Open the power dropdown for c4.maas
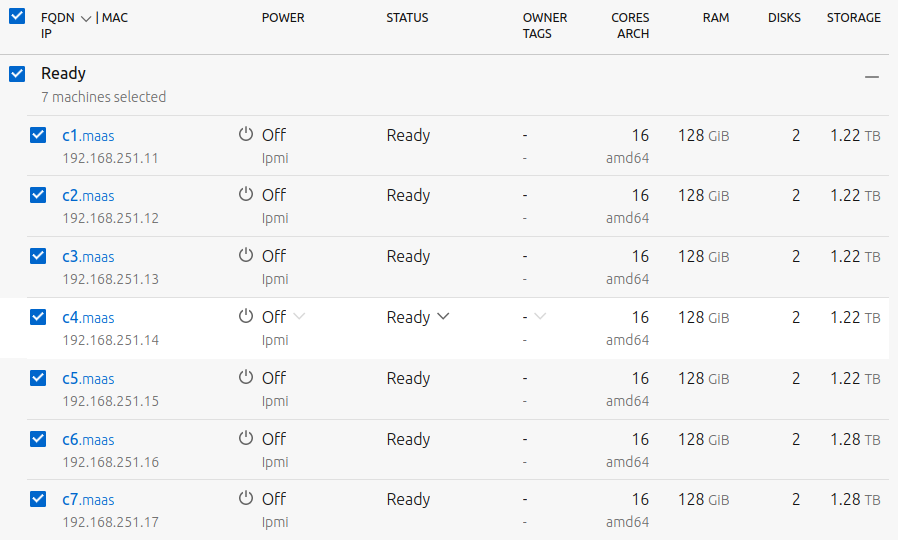Screen dimensions: 898x540 coord(299,317)
